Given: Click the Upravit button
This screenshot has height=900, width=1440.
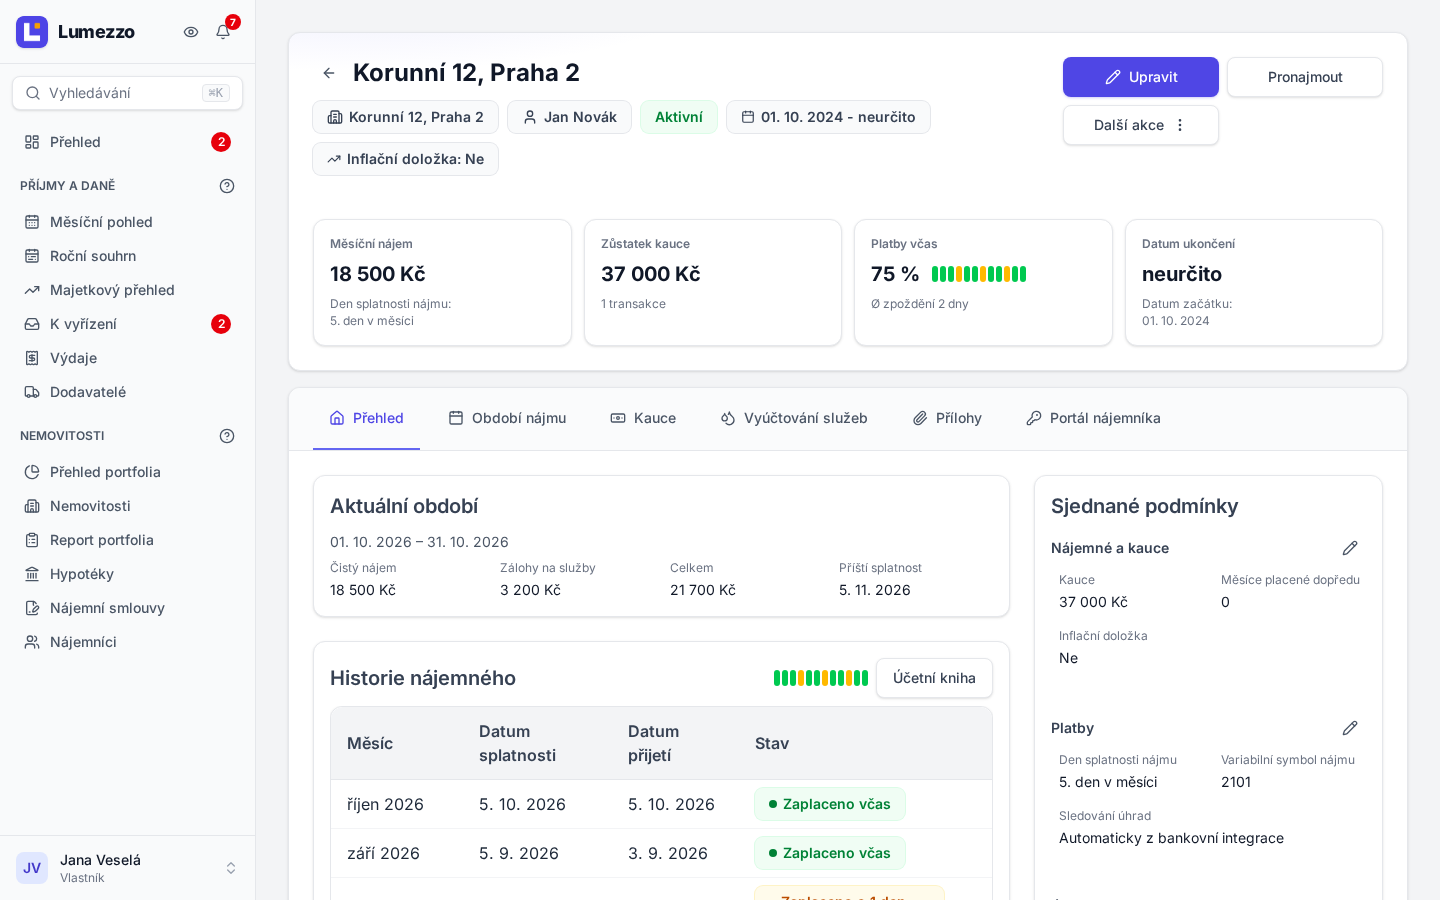Looking at the screenshot, I should coord(1141,77).
